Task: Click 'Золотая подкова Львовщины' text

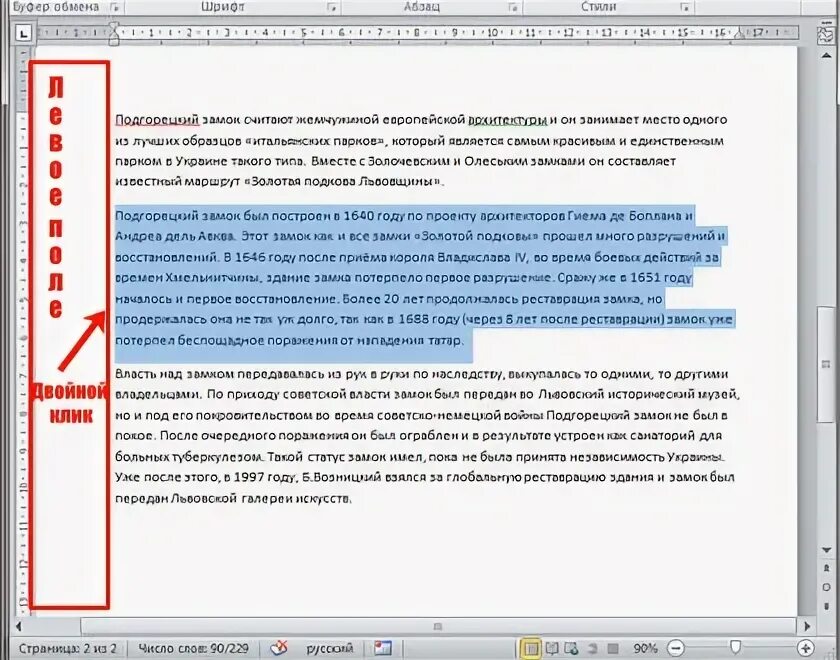Action: coord(342,182)
